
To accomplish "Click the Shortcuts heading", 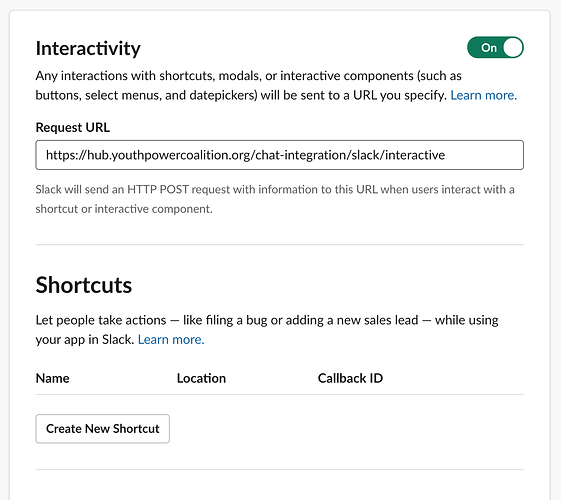I will tap(84, 285).
